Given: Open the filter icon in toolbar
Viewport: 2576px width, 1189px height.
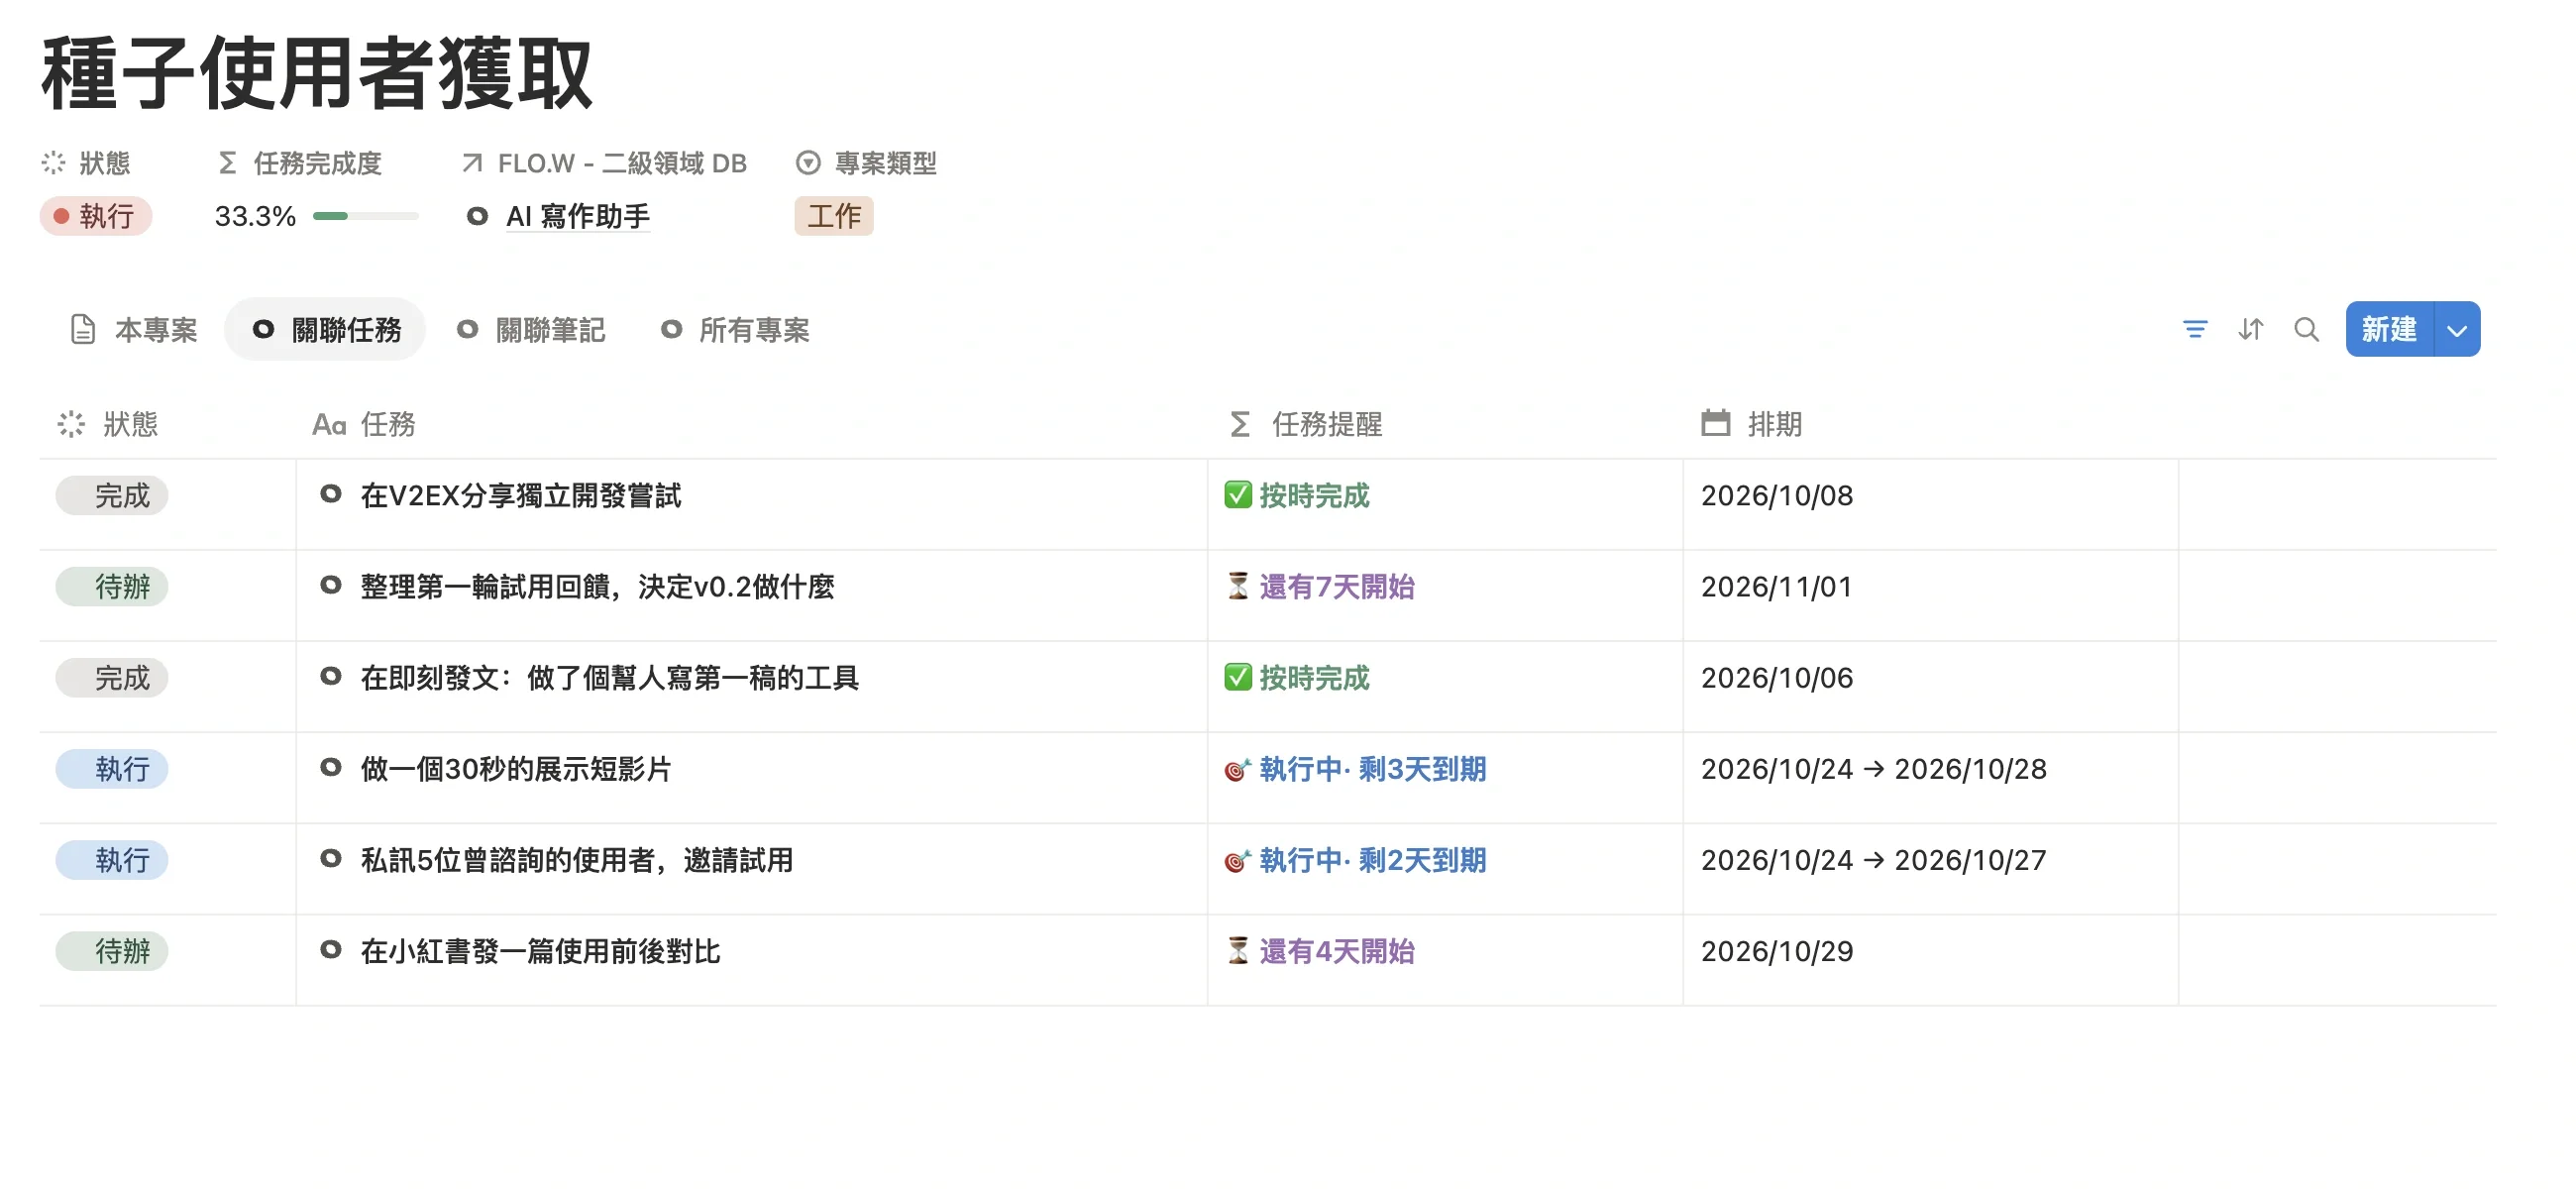Looking at the screenshot, I should 2194,329.
